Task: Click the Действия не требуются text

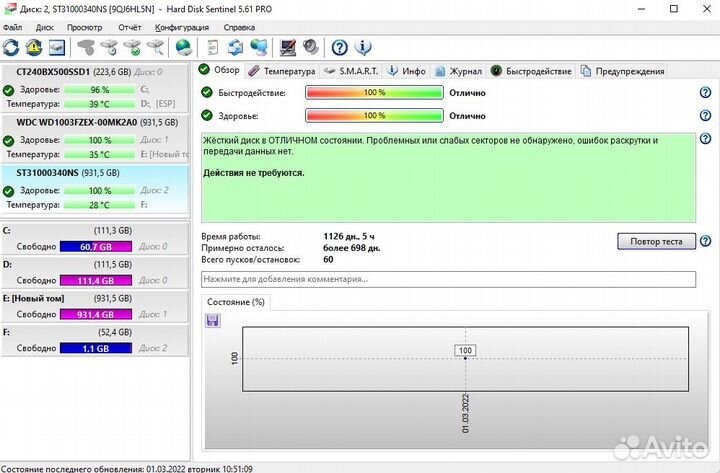Action: (x=254, y=173)
